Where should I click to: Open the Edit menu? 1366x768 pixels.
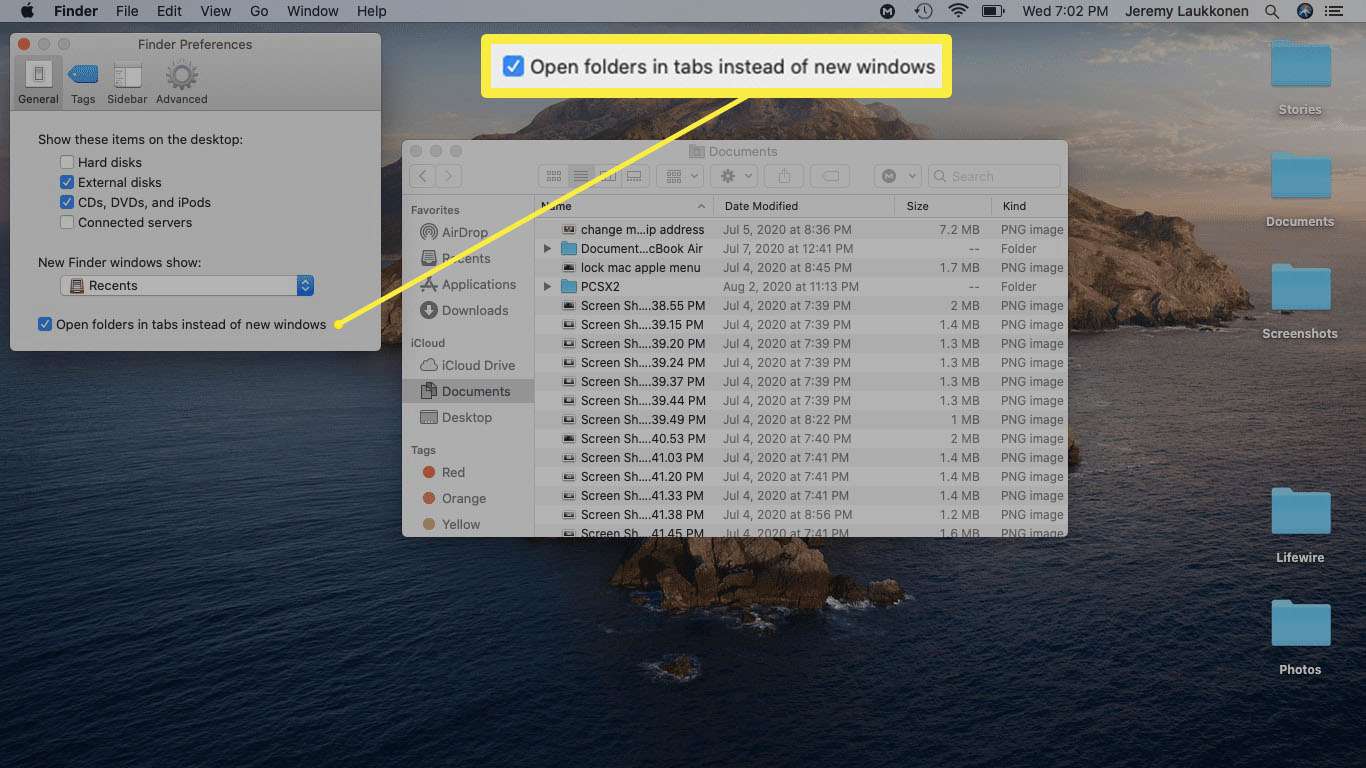pos(169,11)
